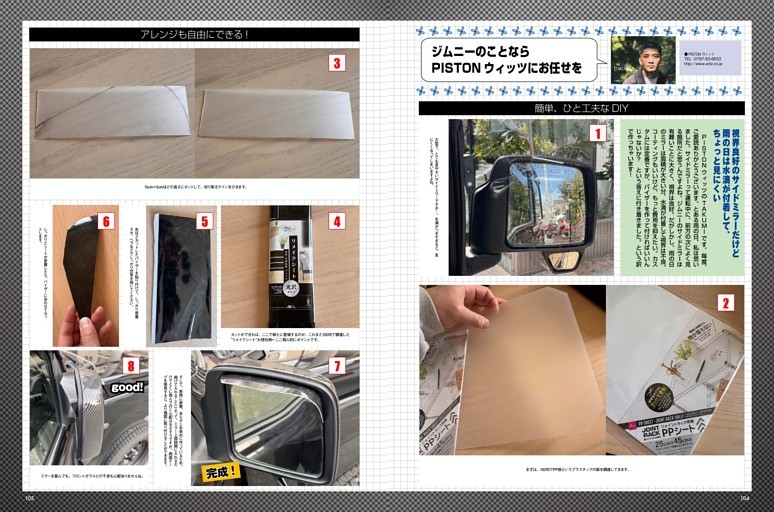
Task: Click the red number 7 badge
Action: point(337,366)
